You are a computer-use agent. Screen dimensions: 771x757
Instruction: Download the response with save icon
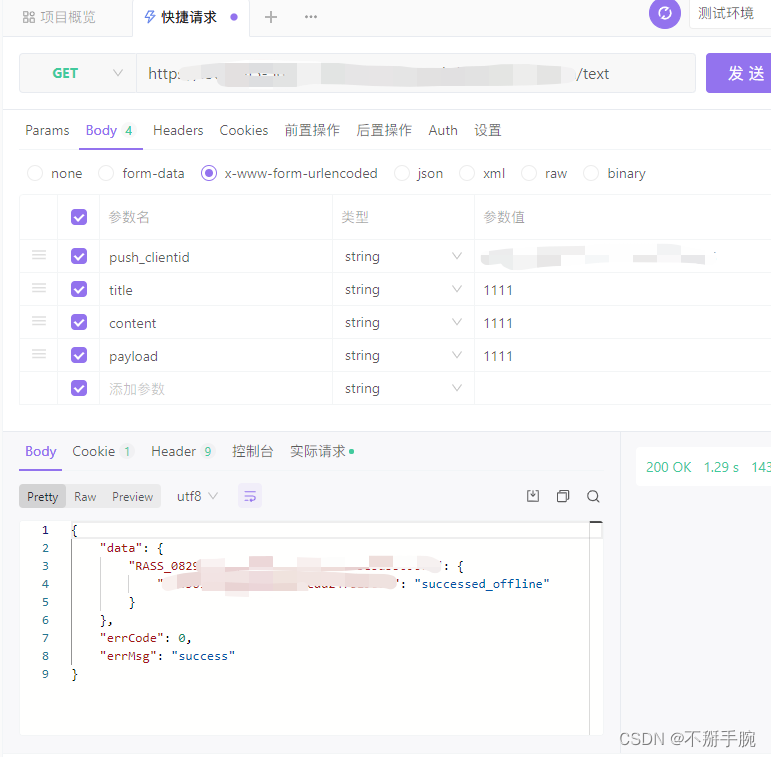(x=533, y=496)
